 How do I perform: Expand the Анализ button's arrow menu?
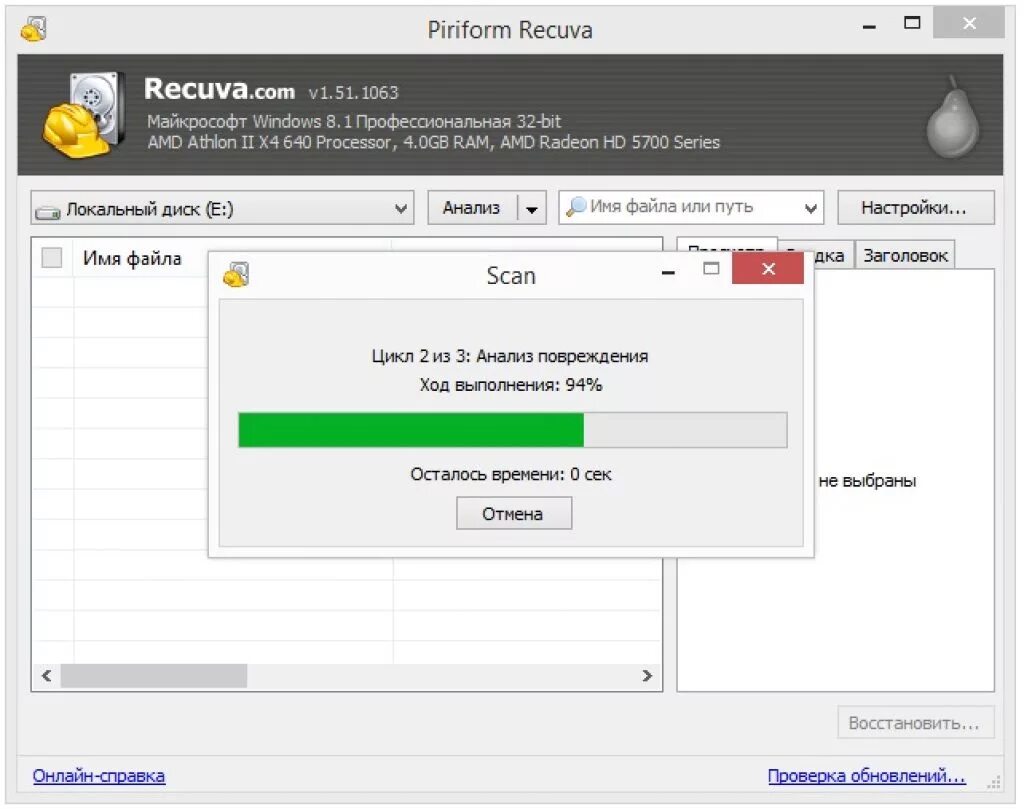point(532,208)
